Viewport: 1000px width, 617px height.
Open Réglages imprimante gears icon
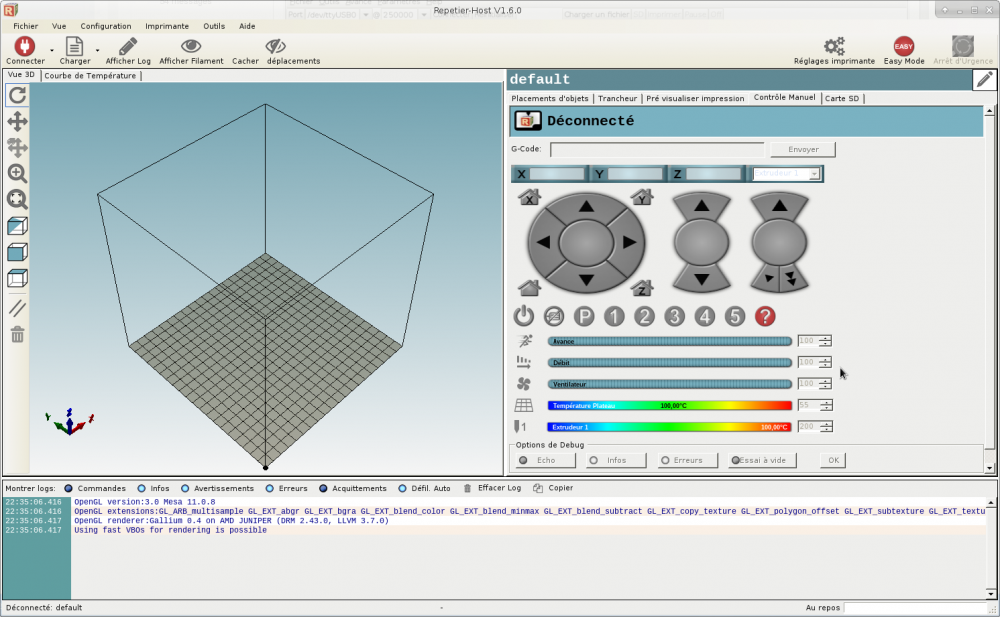[834, 46]
